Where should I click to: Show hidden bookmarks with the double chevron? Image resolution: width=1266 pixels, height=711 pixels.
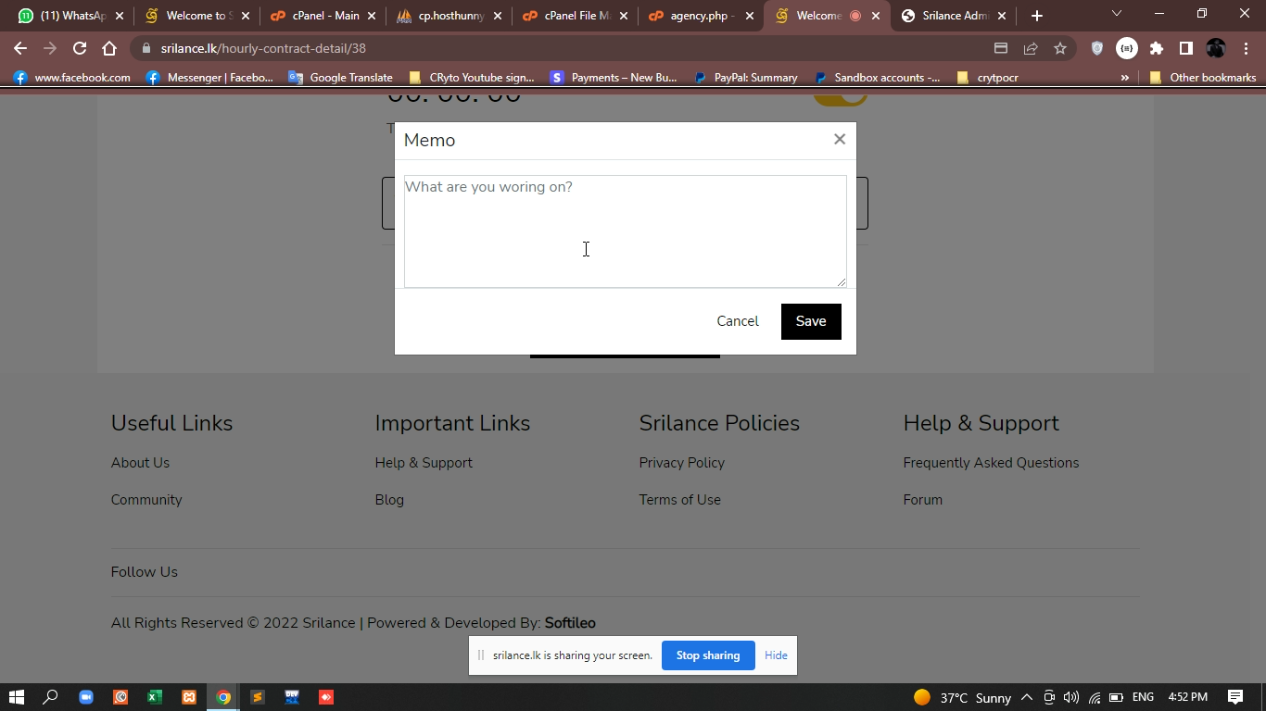pos(1125,77)
